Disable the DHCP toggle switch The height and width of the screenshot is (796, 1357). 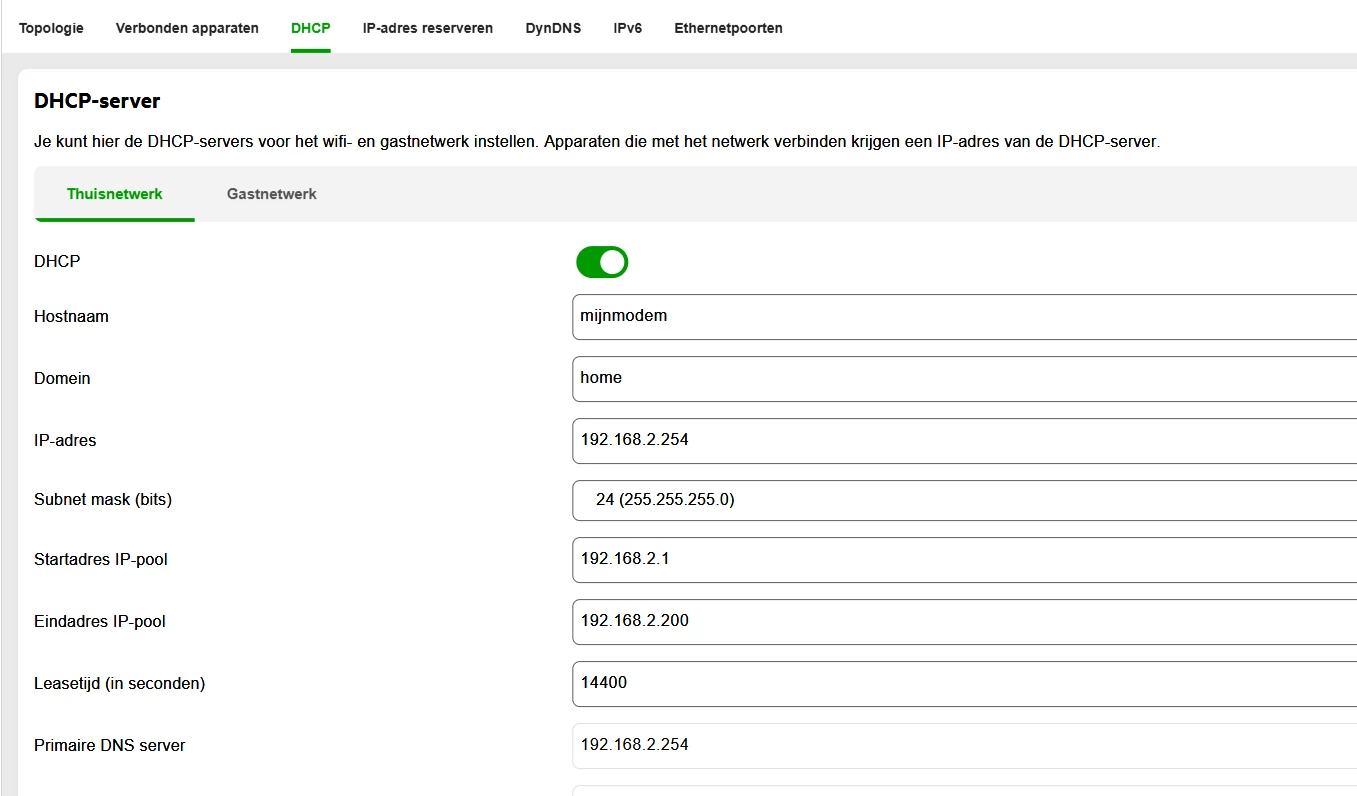pyautogui.click(x=602, y=262)
